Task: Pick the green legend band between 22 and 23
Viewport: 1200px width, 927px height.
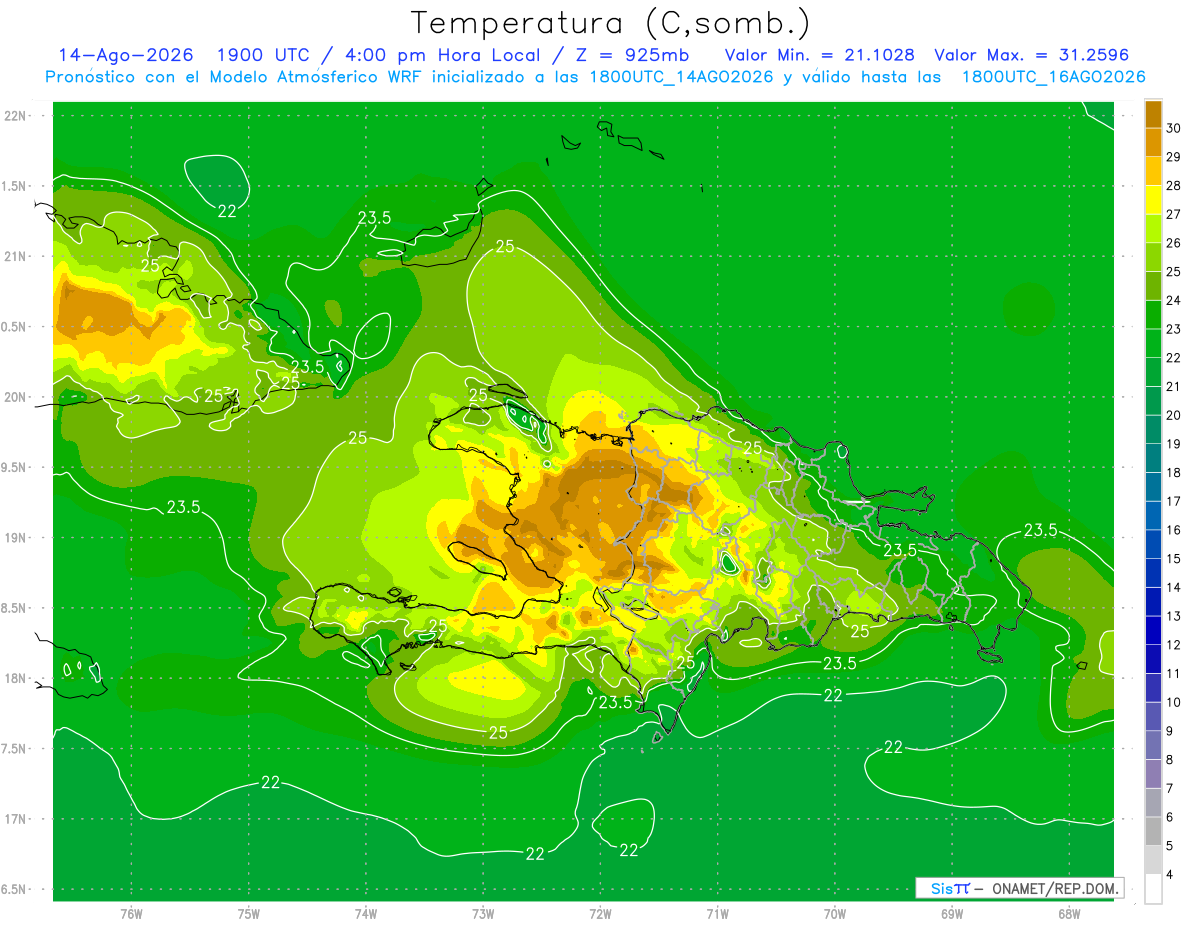Action: point(1153,343)
